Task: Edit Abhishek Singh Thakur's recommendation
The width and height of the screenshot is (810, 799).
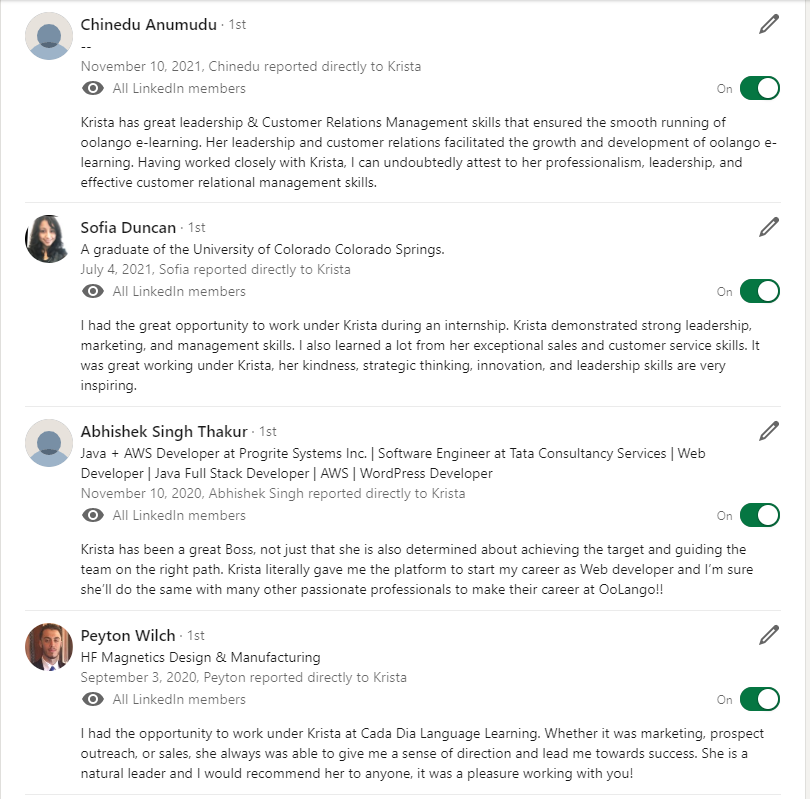Action: [768, 431]
